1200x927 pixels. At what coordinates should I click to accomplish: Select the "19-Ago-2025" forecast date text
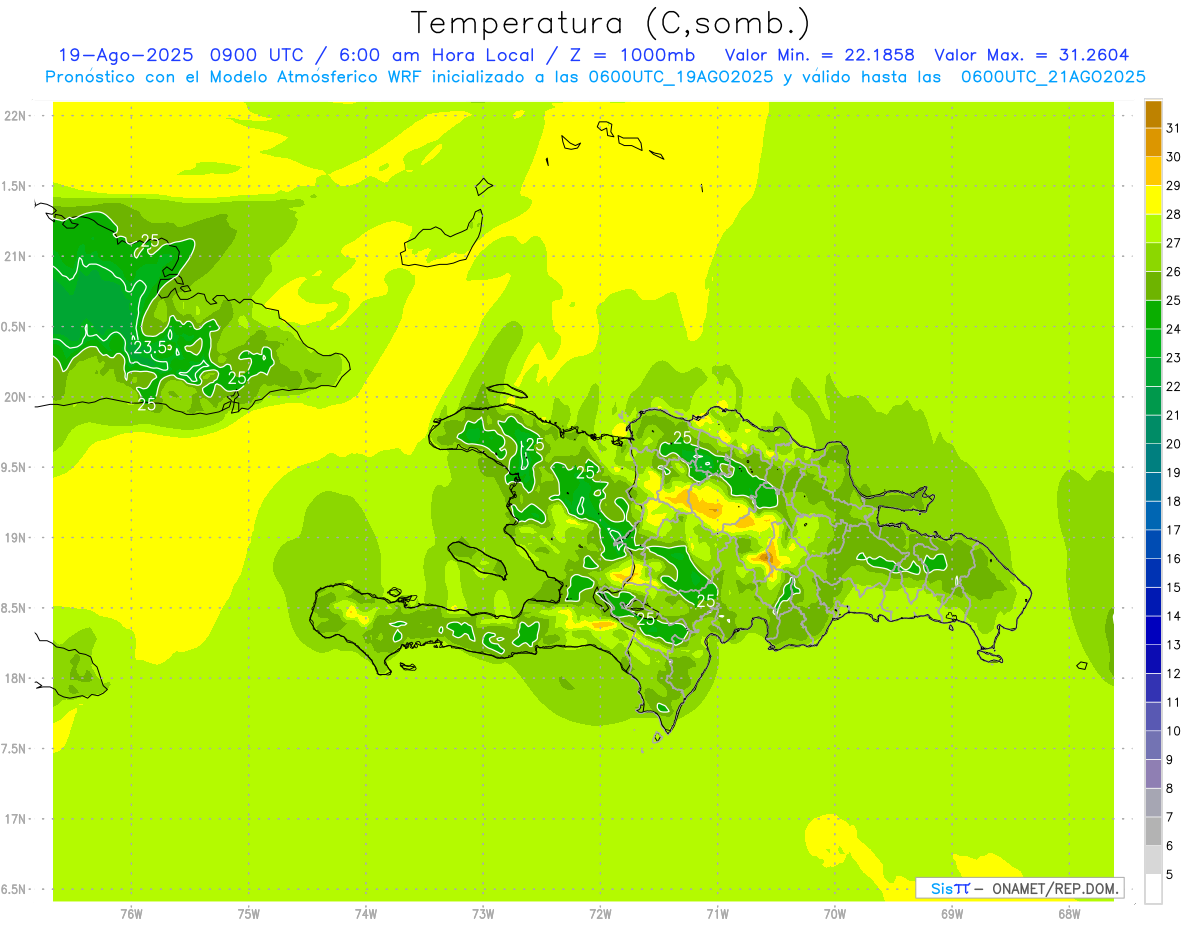click(x=126, y=55)
